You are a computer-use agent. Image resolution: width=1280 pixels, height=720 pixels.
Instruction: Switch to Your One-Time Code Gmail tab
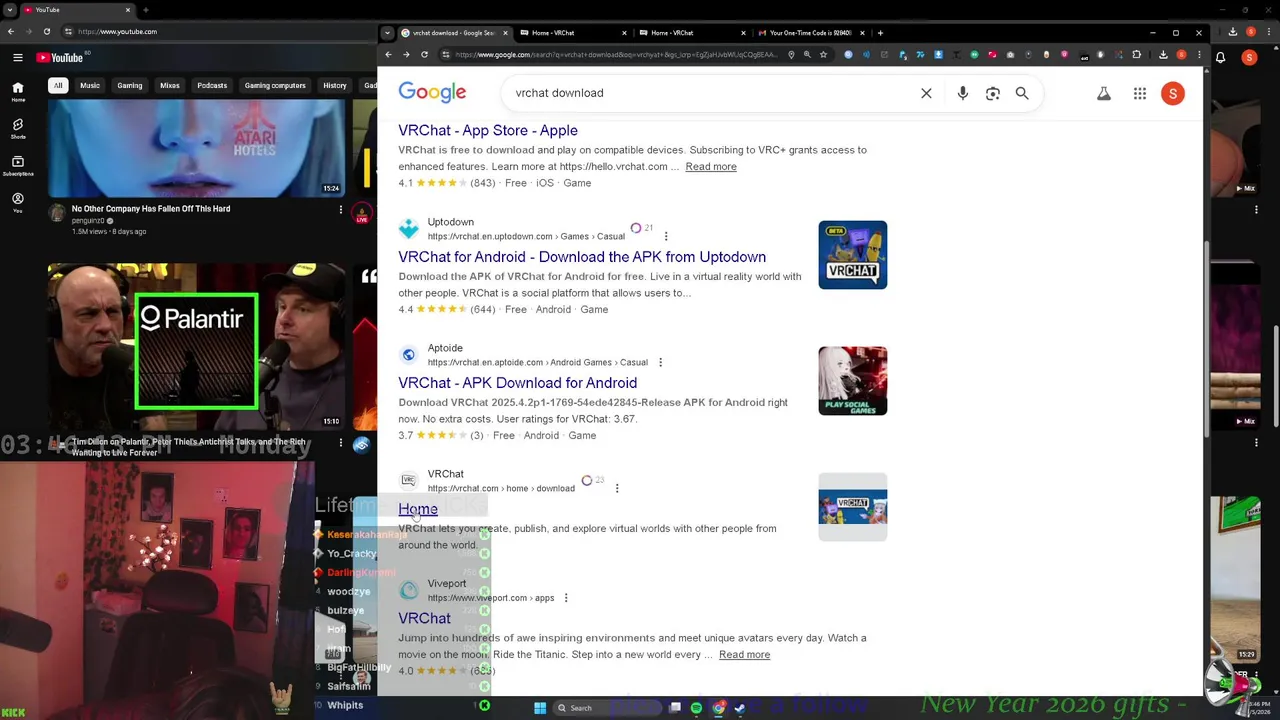(x=812, y=33)
